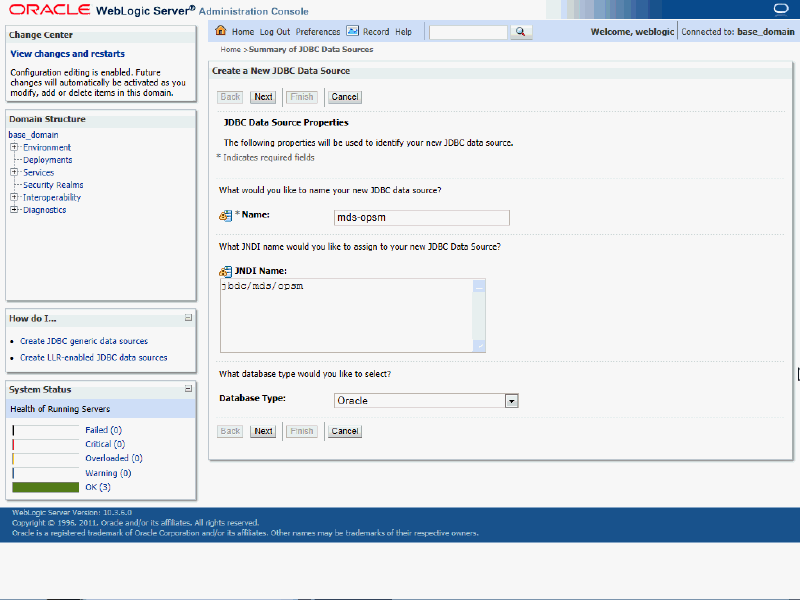
Task: Open Preferences from the toolbar
Action: [x=318, y=32]
